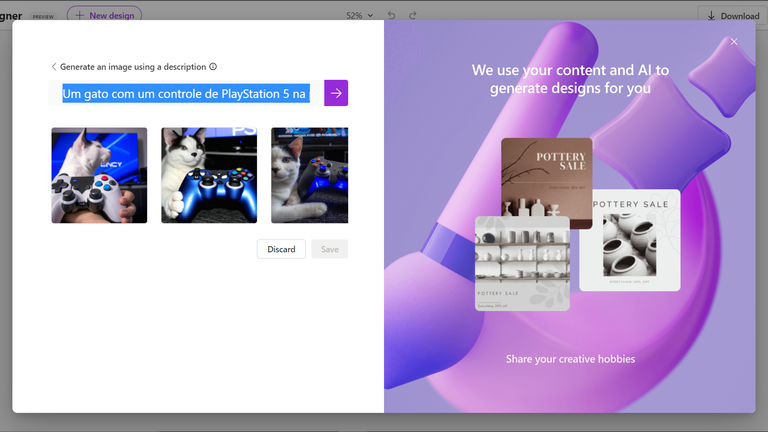The height and width of the screenshot is (432, 768).
Task: Click the grey Pottery Sale shelf design card
Action: coord(522,264)
